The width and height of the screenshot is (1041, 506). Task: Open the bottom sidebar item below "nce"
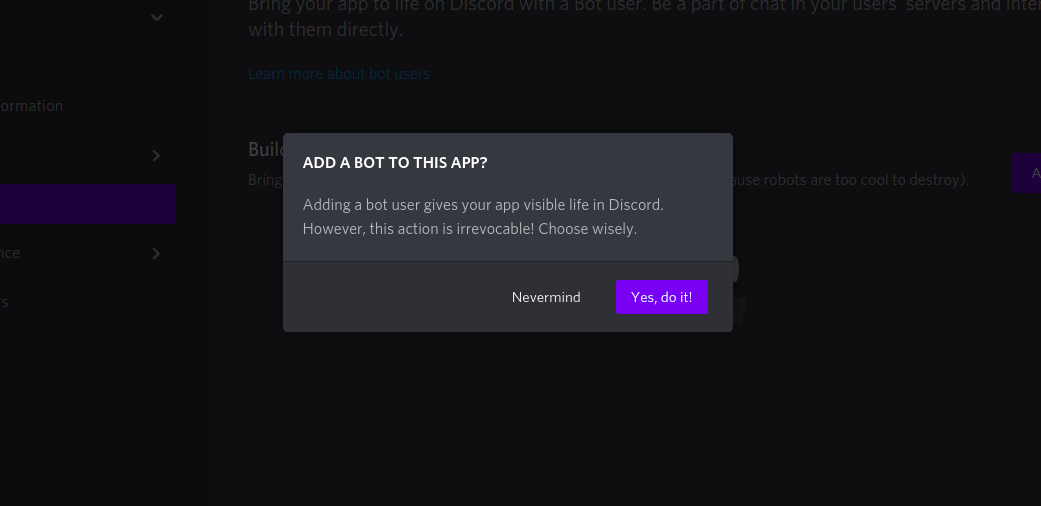click(x=5, y=302)
